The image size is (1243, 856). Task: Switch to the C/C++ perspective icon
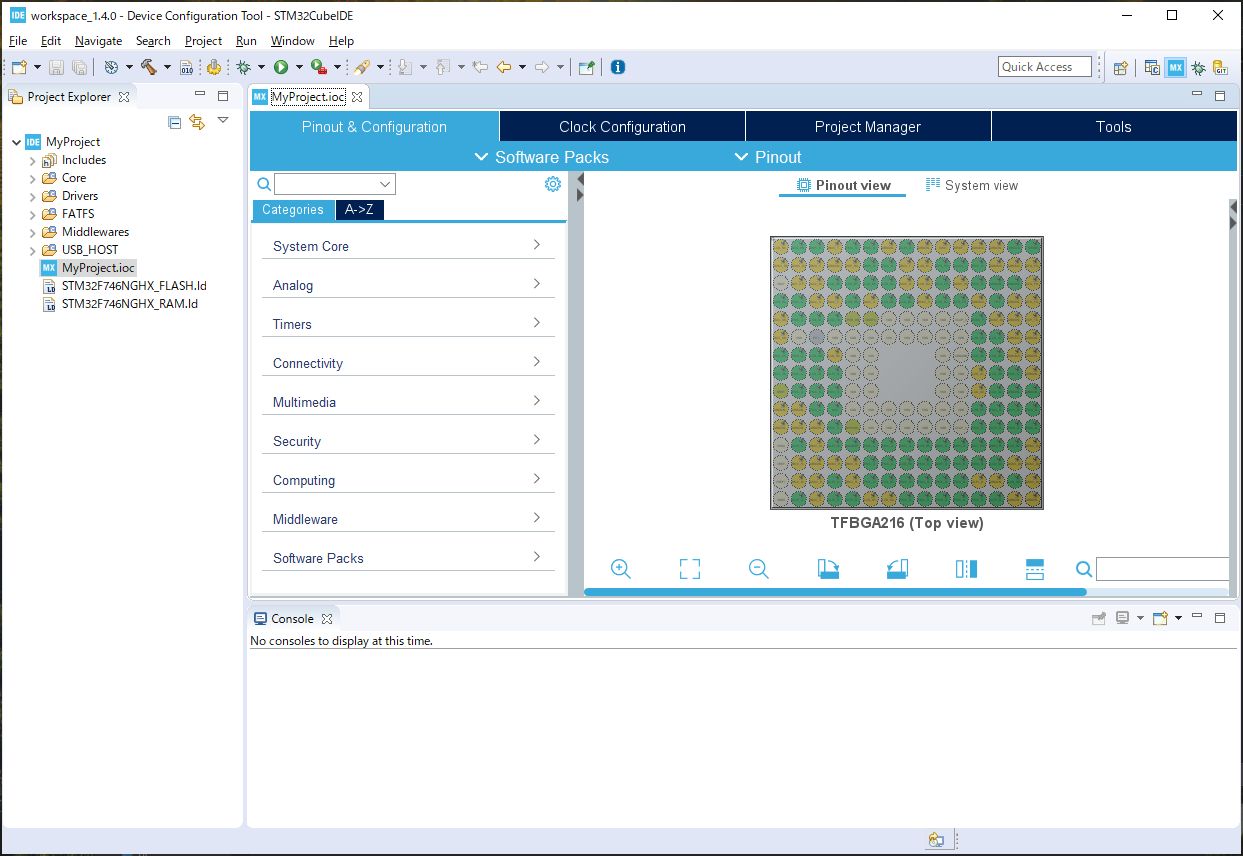1153,67
